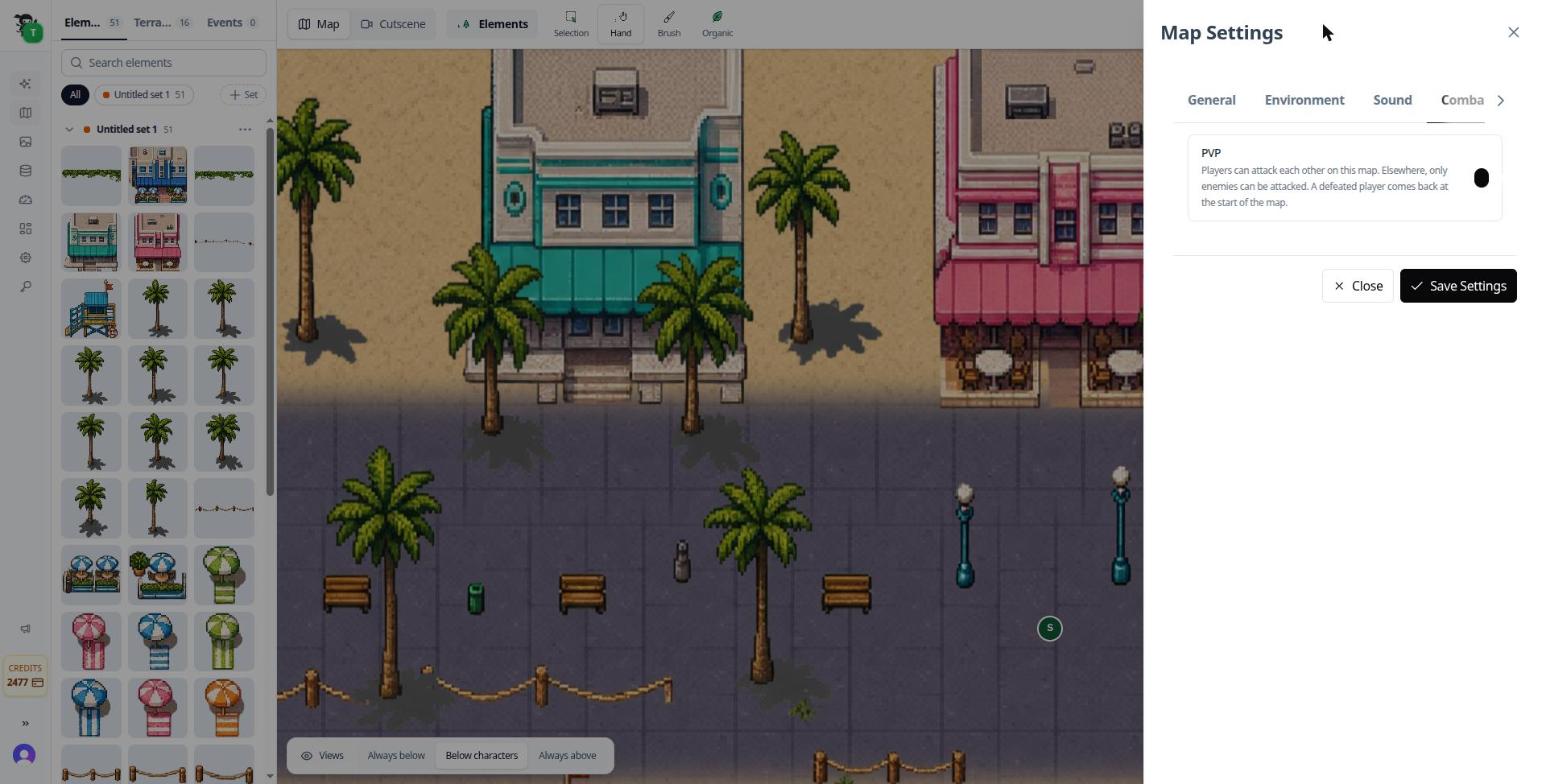This screenshot has width=1546, height=784.
Task: Click the green S marker on map
Action: click(x=1049, y=628)
